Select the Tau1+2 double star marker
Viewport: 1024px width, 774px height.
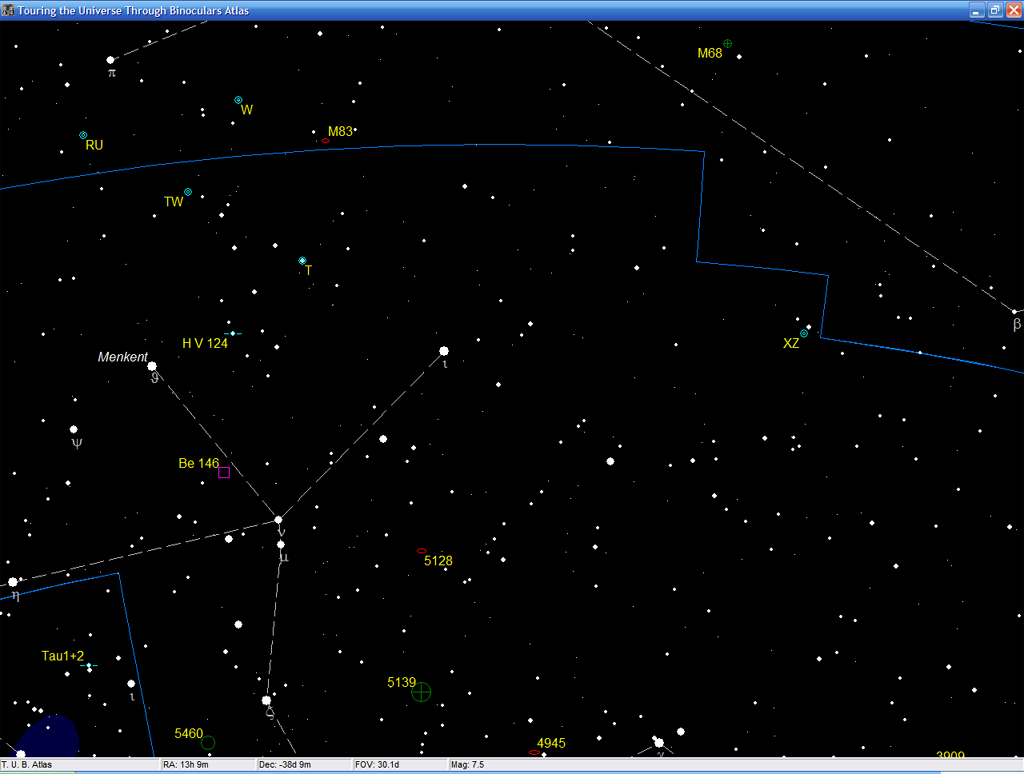pyautogui.click(x=89, y=666)
